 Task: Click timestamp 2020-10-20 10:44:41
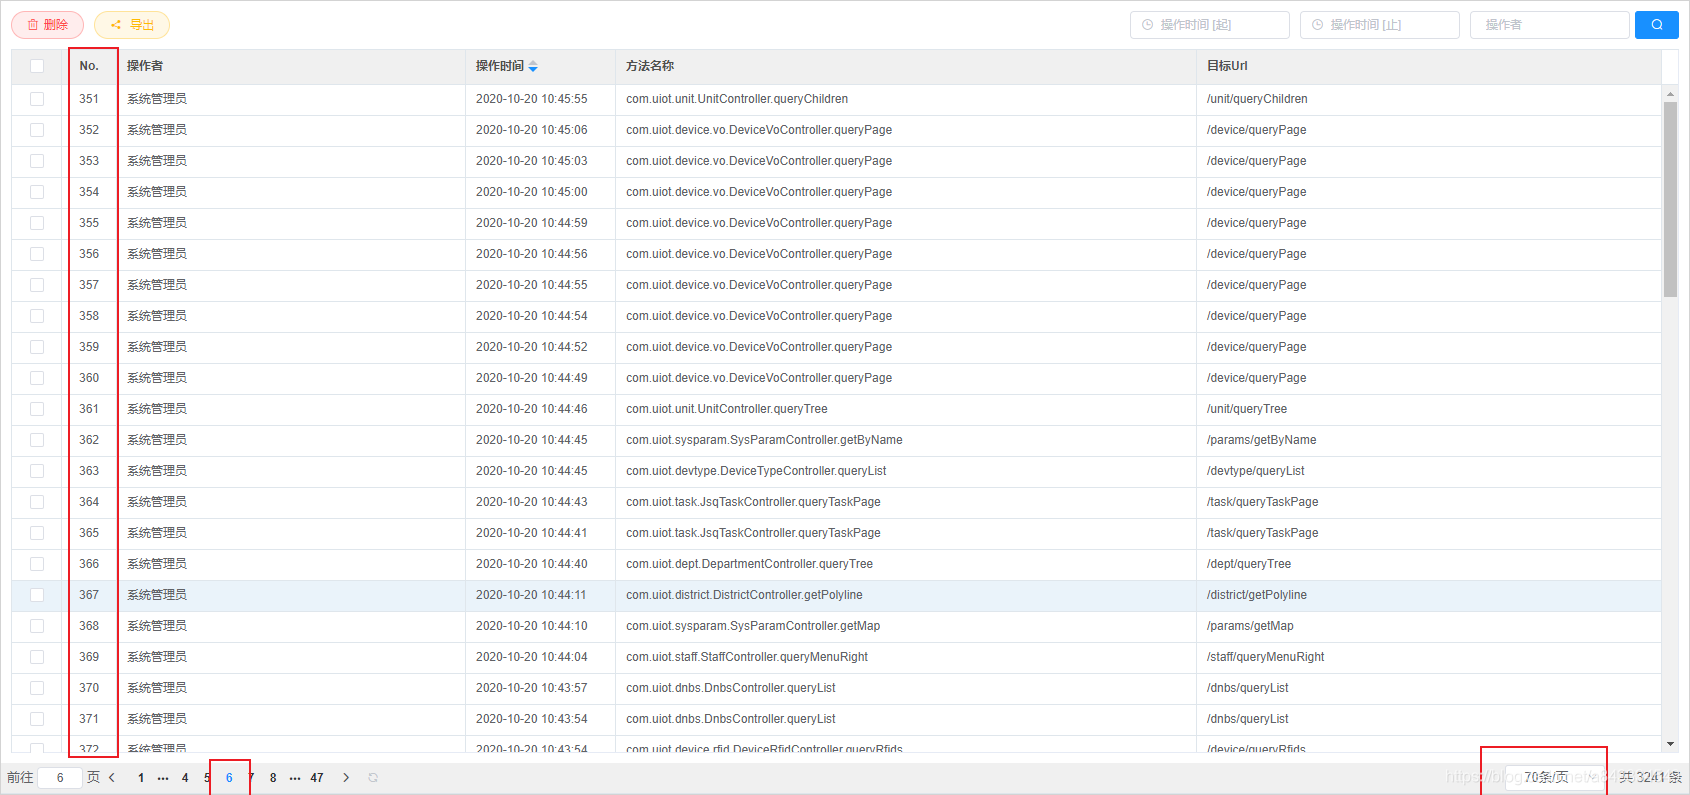(x=532, y=533)
